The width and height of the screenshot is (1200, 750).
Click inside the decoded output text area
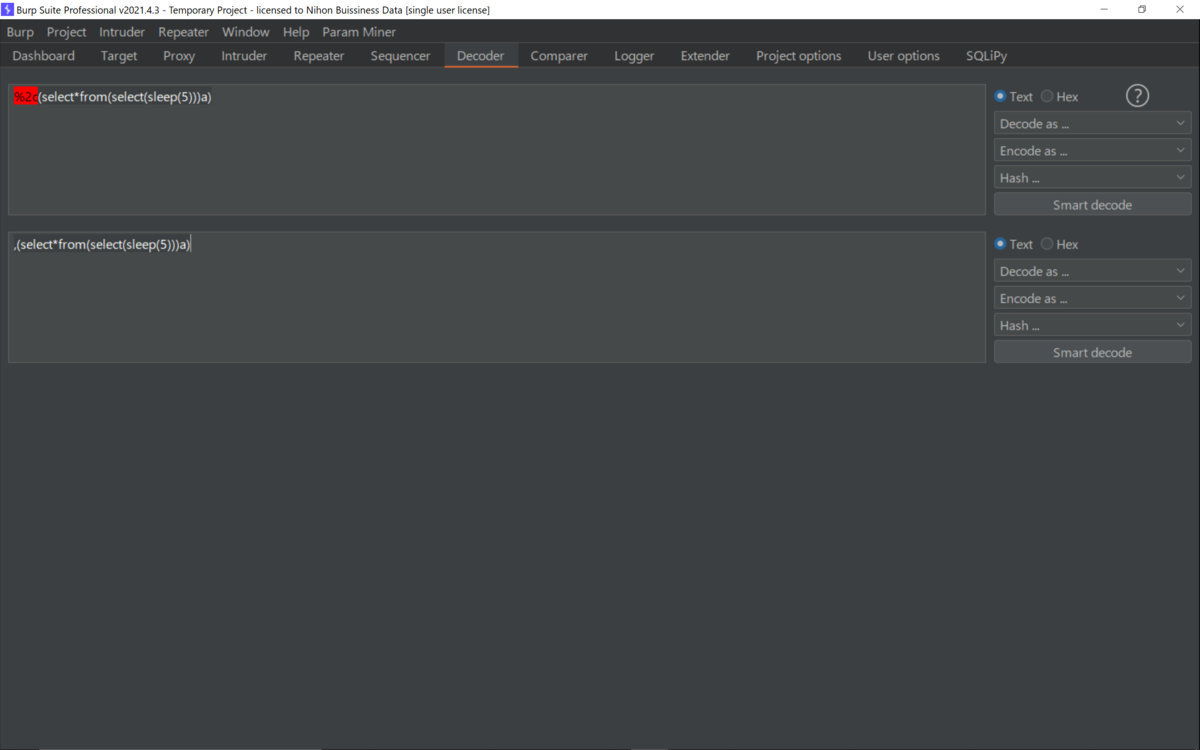[497, 297]
